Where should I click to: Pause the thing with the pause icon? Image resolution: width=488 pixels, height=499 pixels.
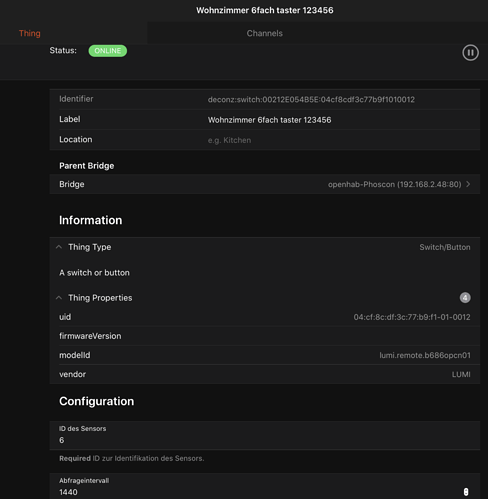[470, 53]
